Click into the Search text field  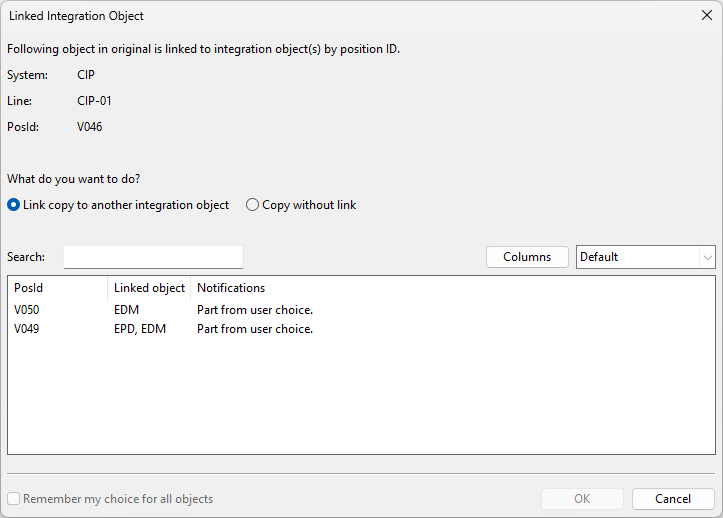153,257
